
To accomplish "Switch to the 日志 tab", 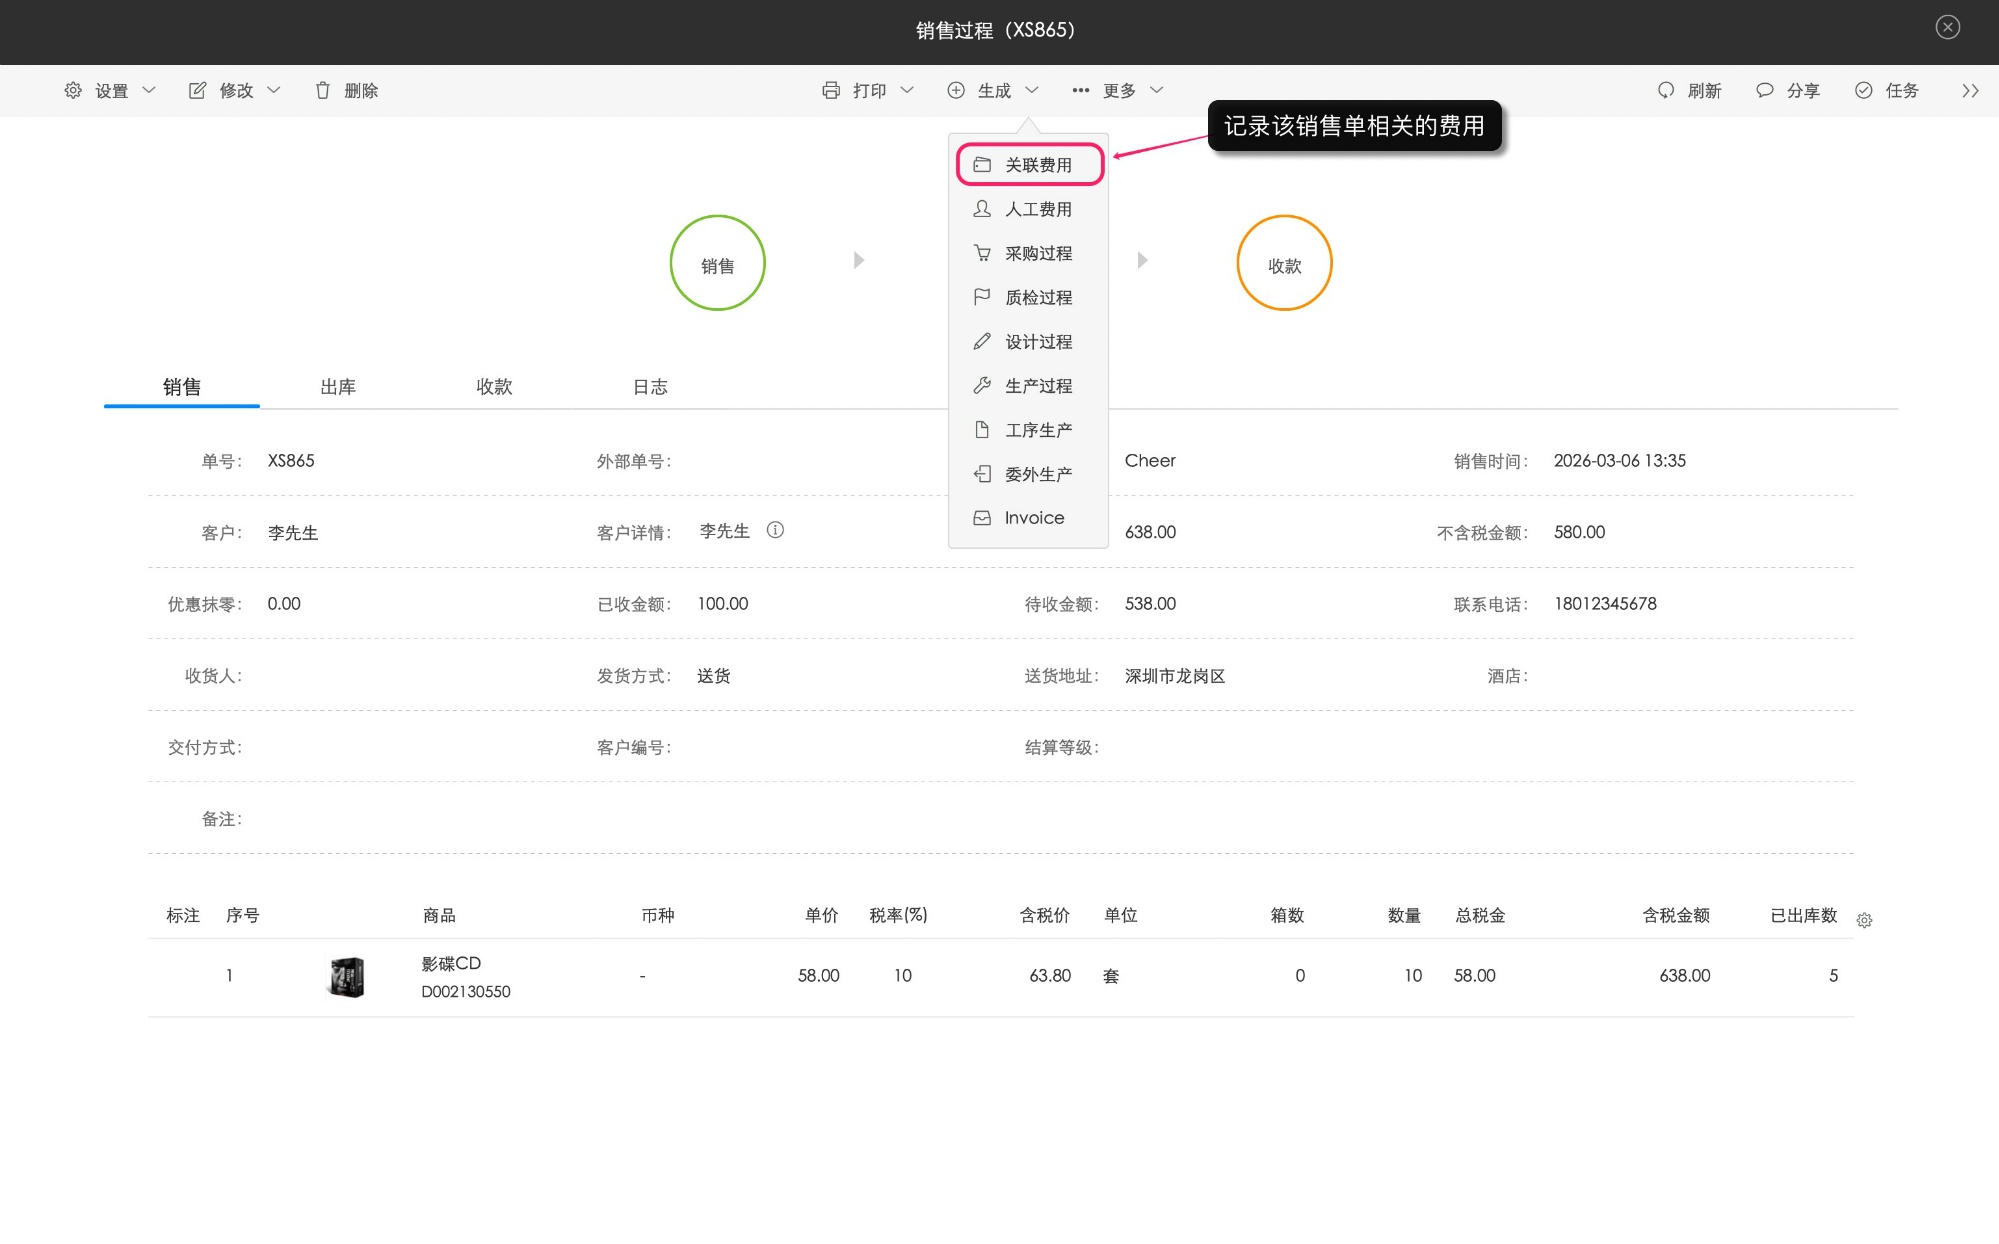I will pyautogui.click(x=650, y=387).
